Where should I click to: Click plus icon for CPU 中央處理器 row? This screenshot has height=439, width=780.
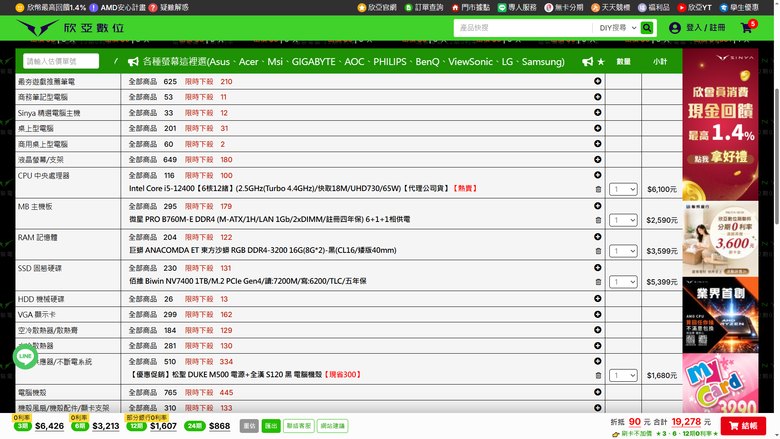pyautogui.click(x=597, y=175)
